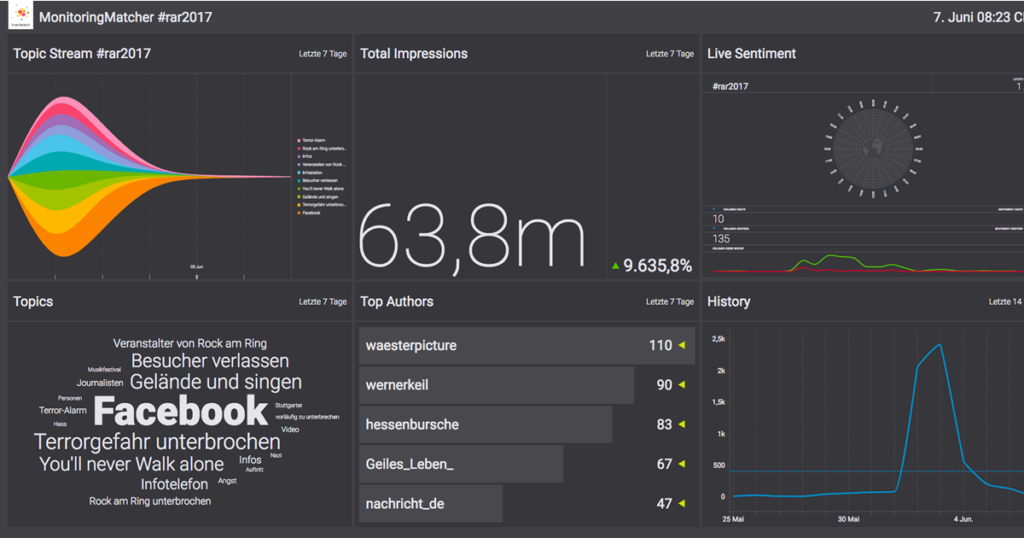This screenshot has width=1024, height=538.
Task: Click 'Infotelefon' in the word cloud
Action: coord(174,484)
